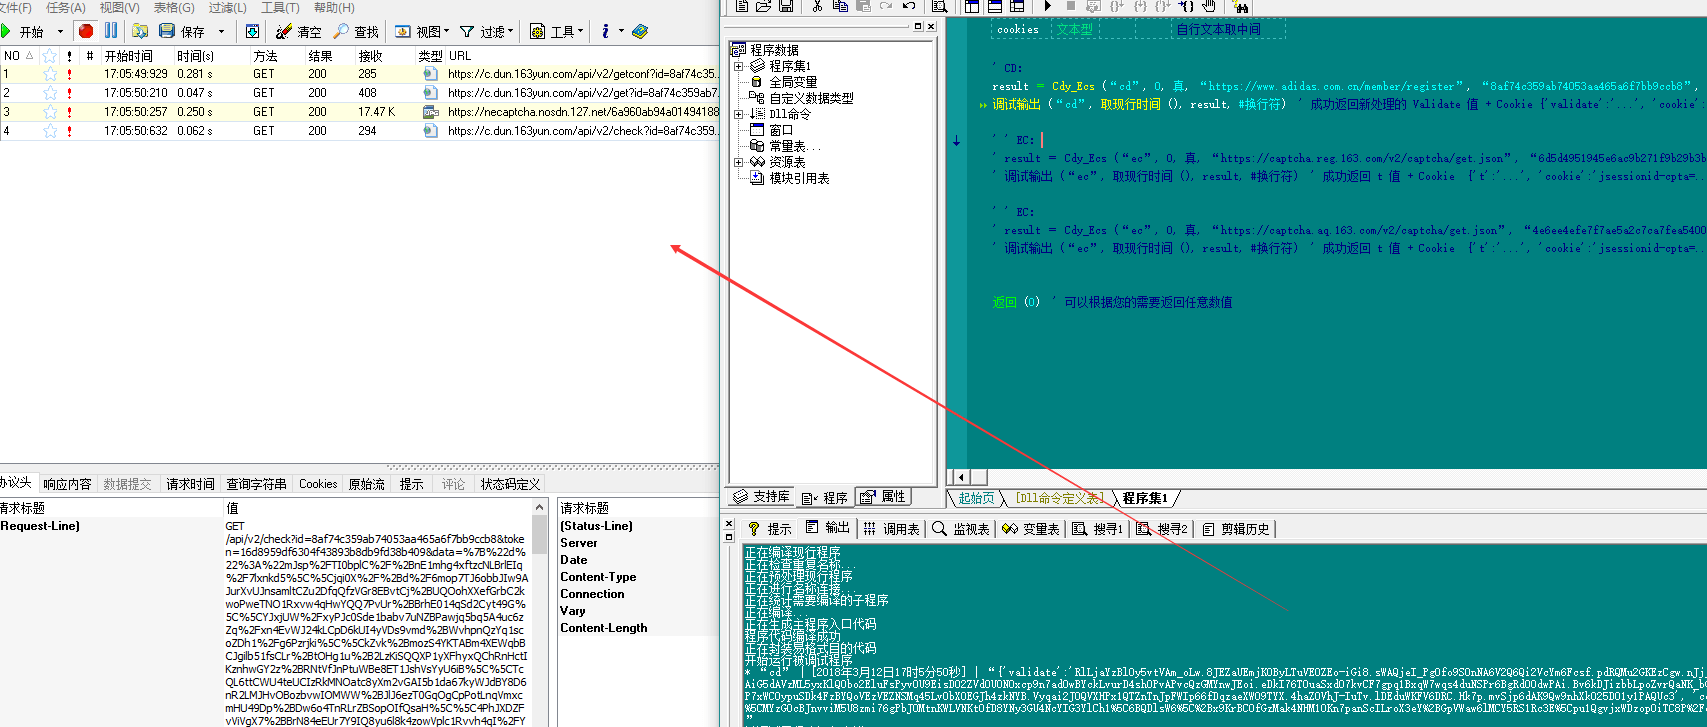The width and height of the screenshot is (1707, 727).
Task: Expand the 程序集1 tree node
Action: pos(739,66)
